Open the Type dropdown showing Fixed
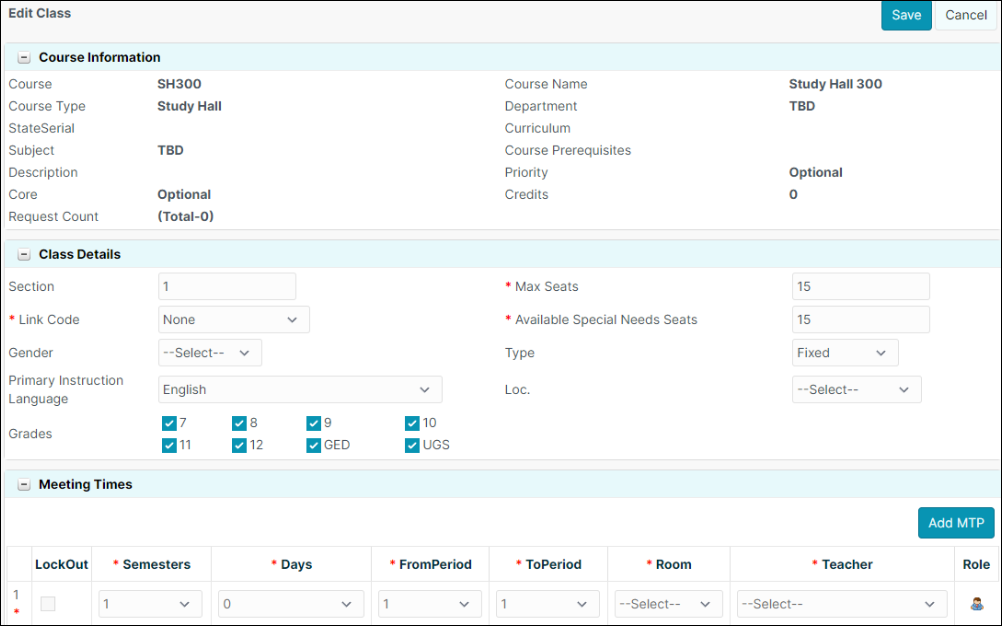This screenshot has width=1002, height=626. click(x=845, y=353)
